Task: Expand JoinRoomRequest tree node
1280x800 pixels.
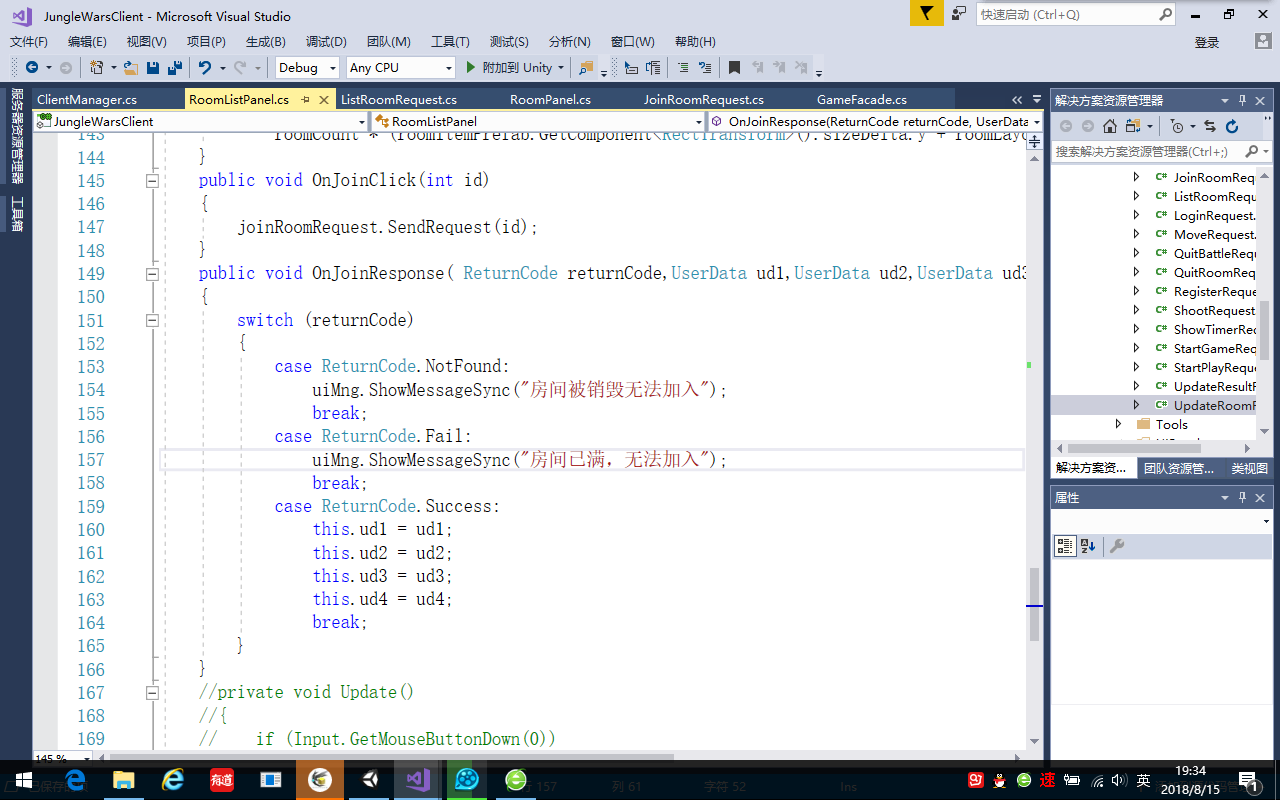Action: pyautogui.click(x=1136, y=177)
